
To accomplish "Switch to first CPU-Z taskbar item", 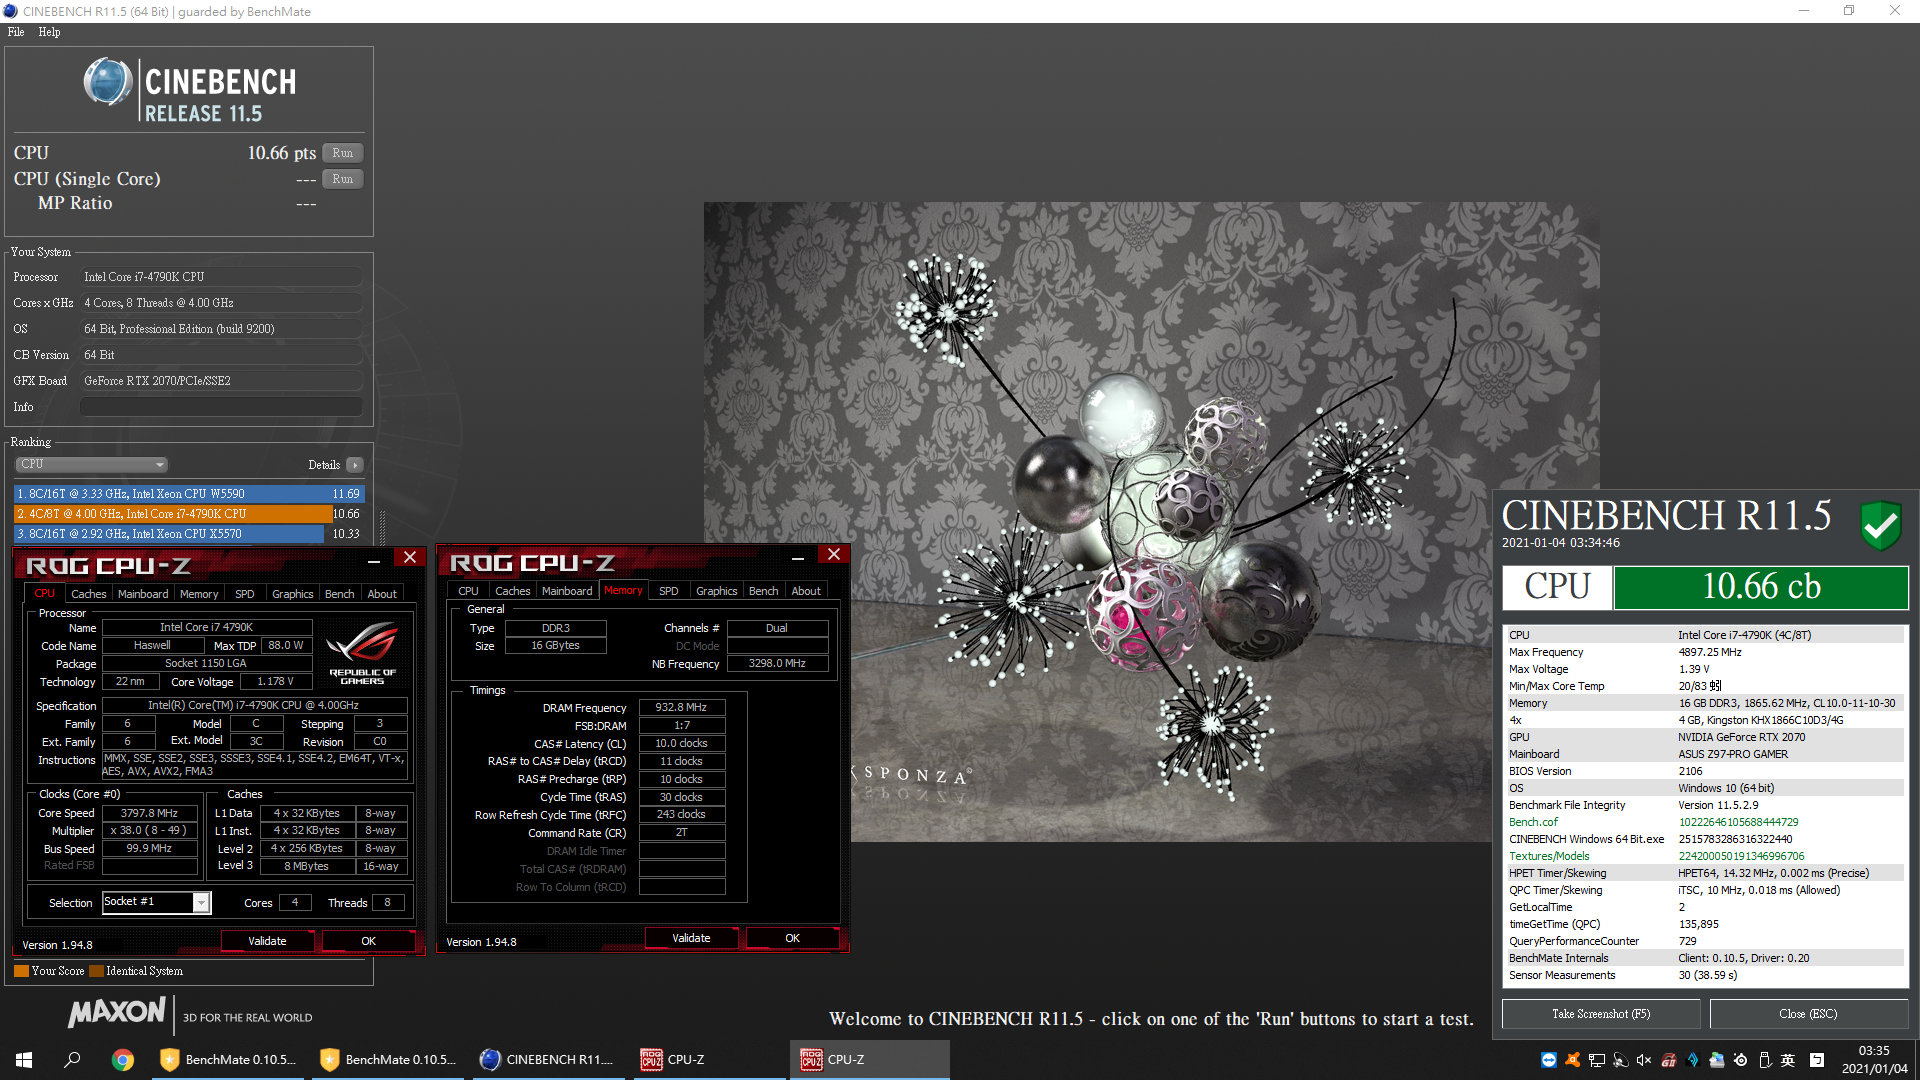I will pyautogui.click(x=709, y=1060).
